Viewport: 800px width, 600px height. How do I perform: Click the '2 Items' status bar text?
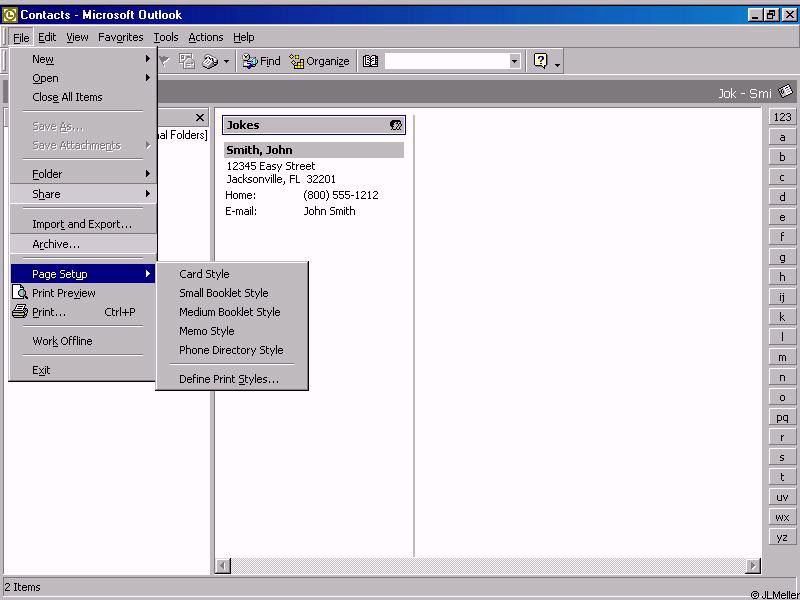click(x=22, y=587)
